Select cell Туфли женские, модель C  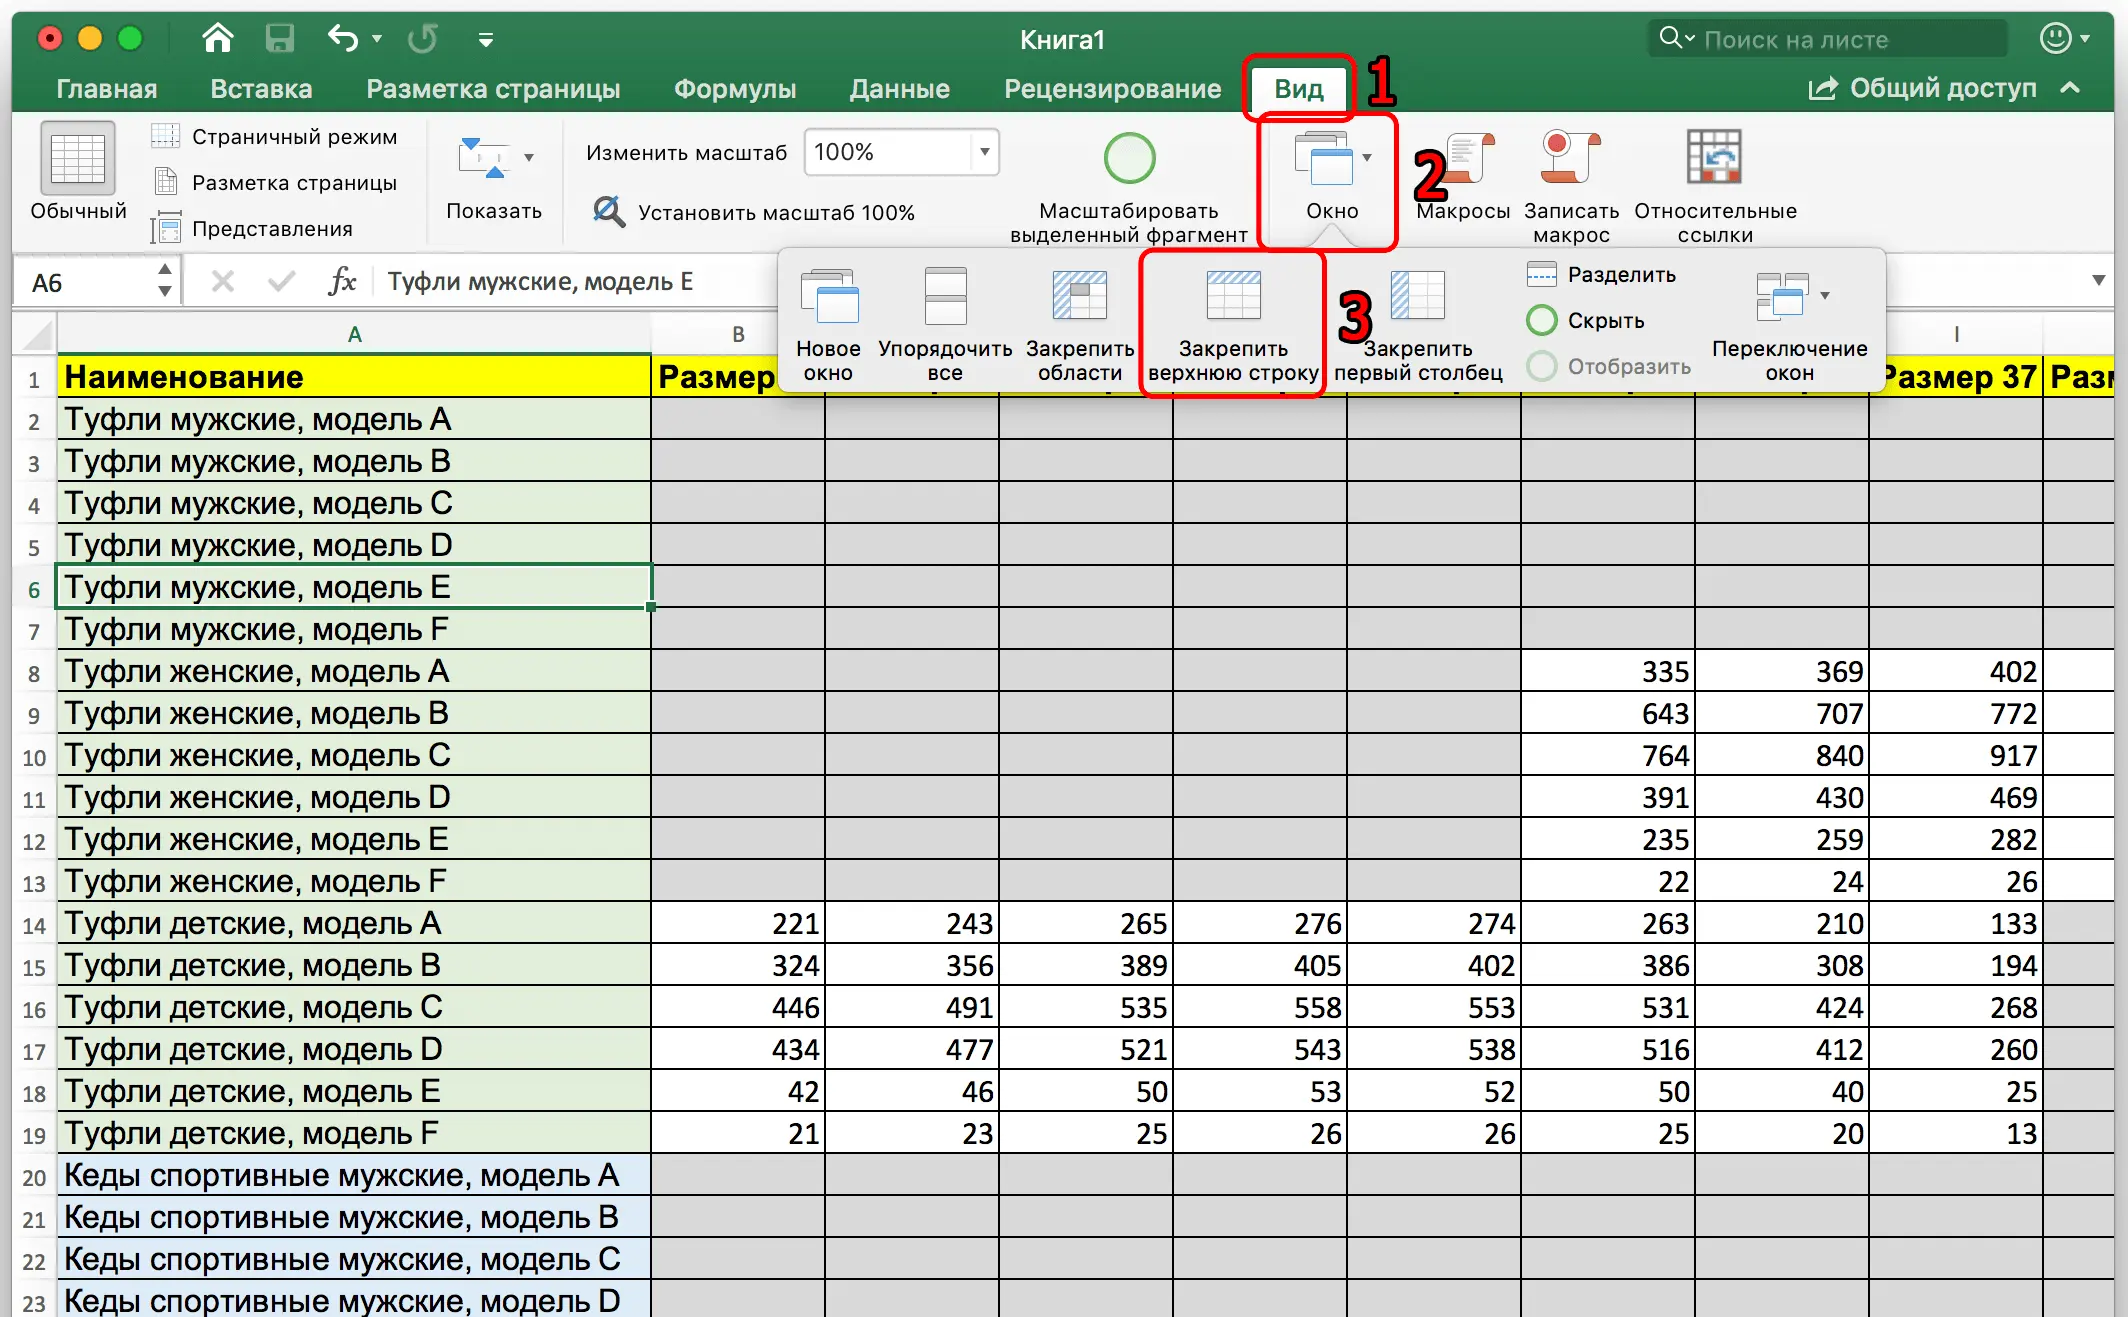coord(354,755)
